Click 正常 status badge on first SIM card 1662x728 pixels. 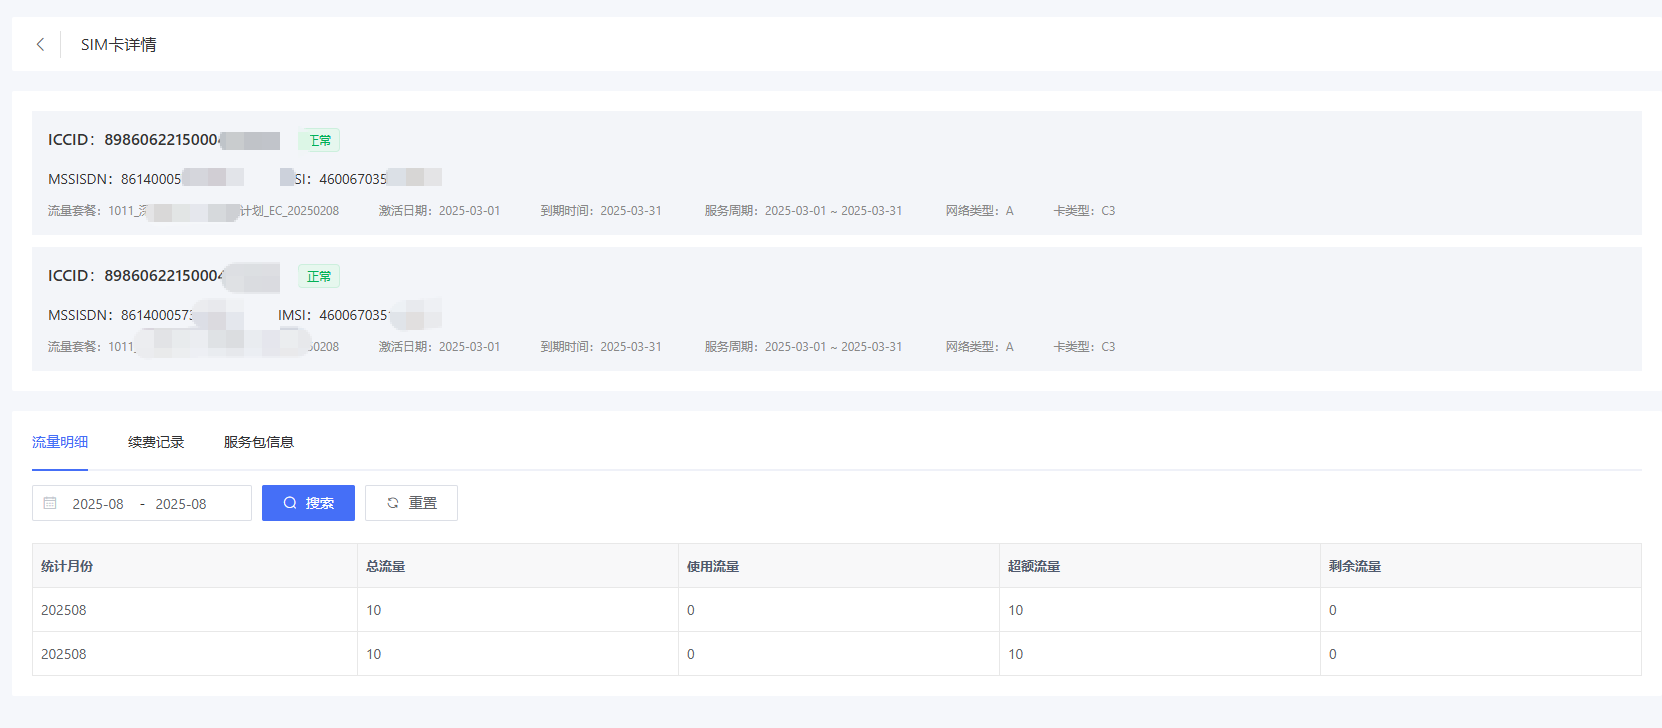319,140
